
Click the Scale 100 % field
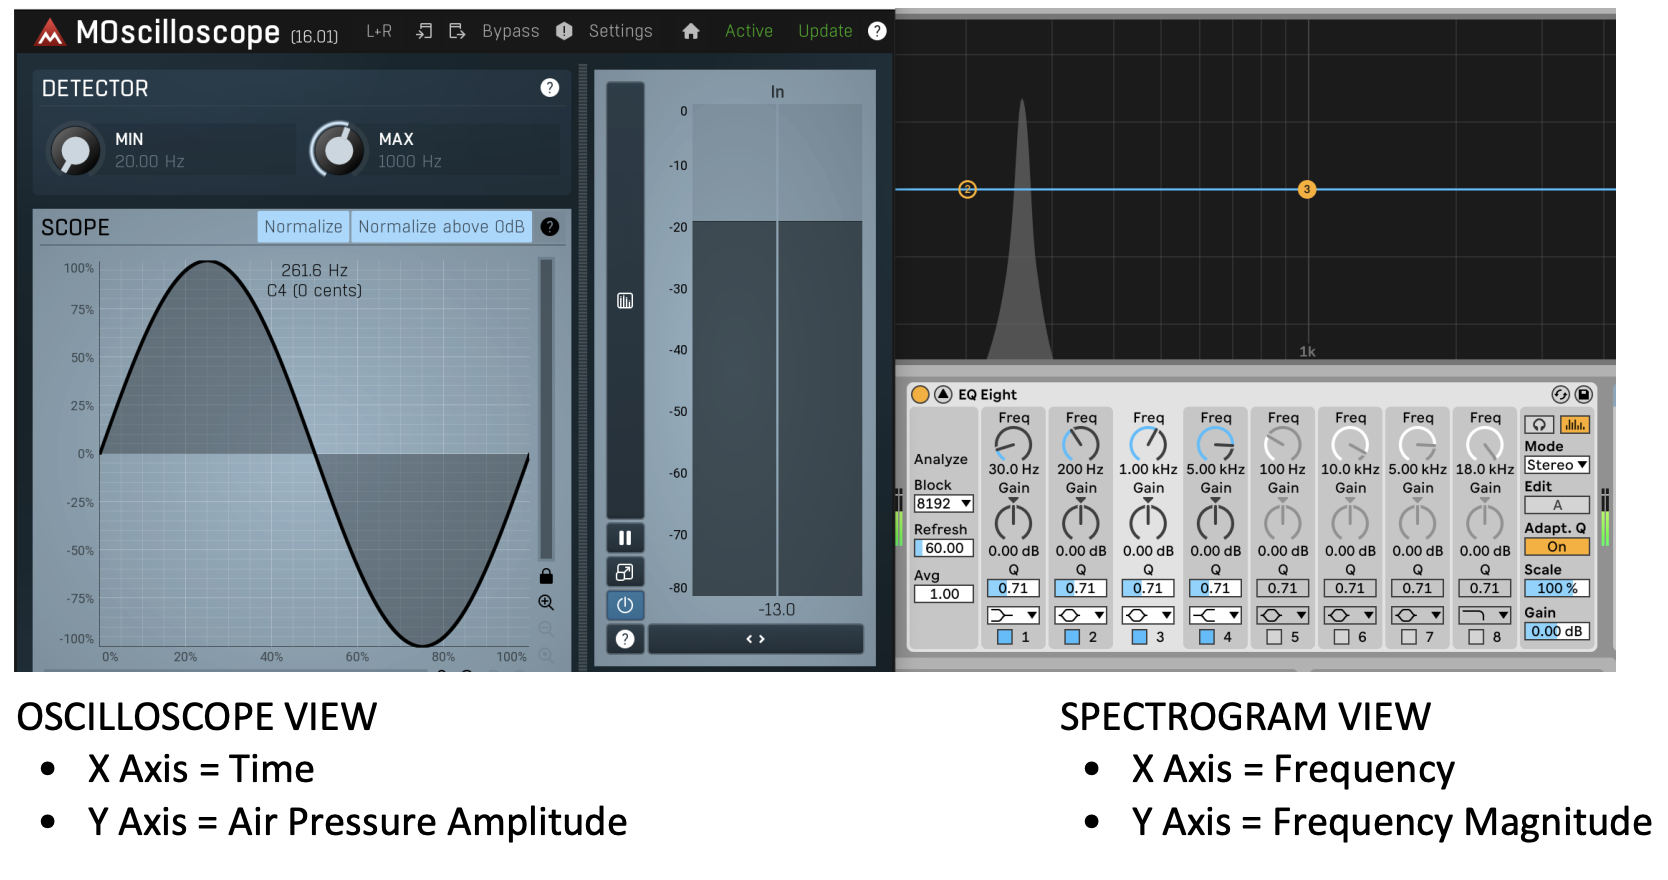click(1557, 589)
